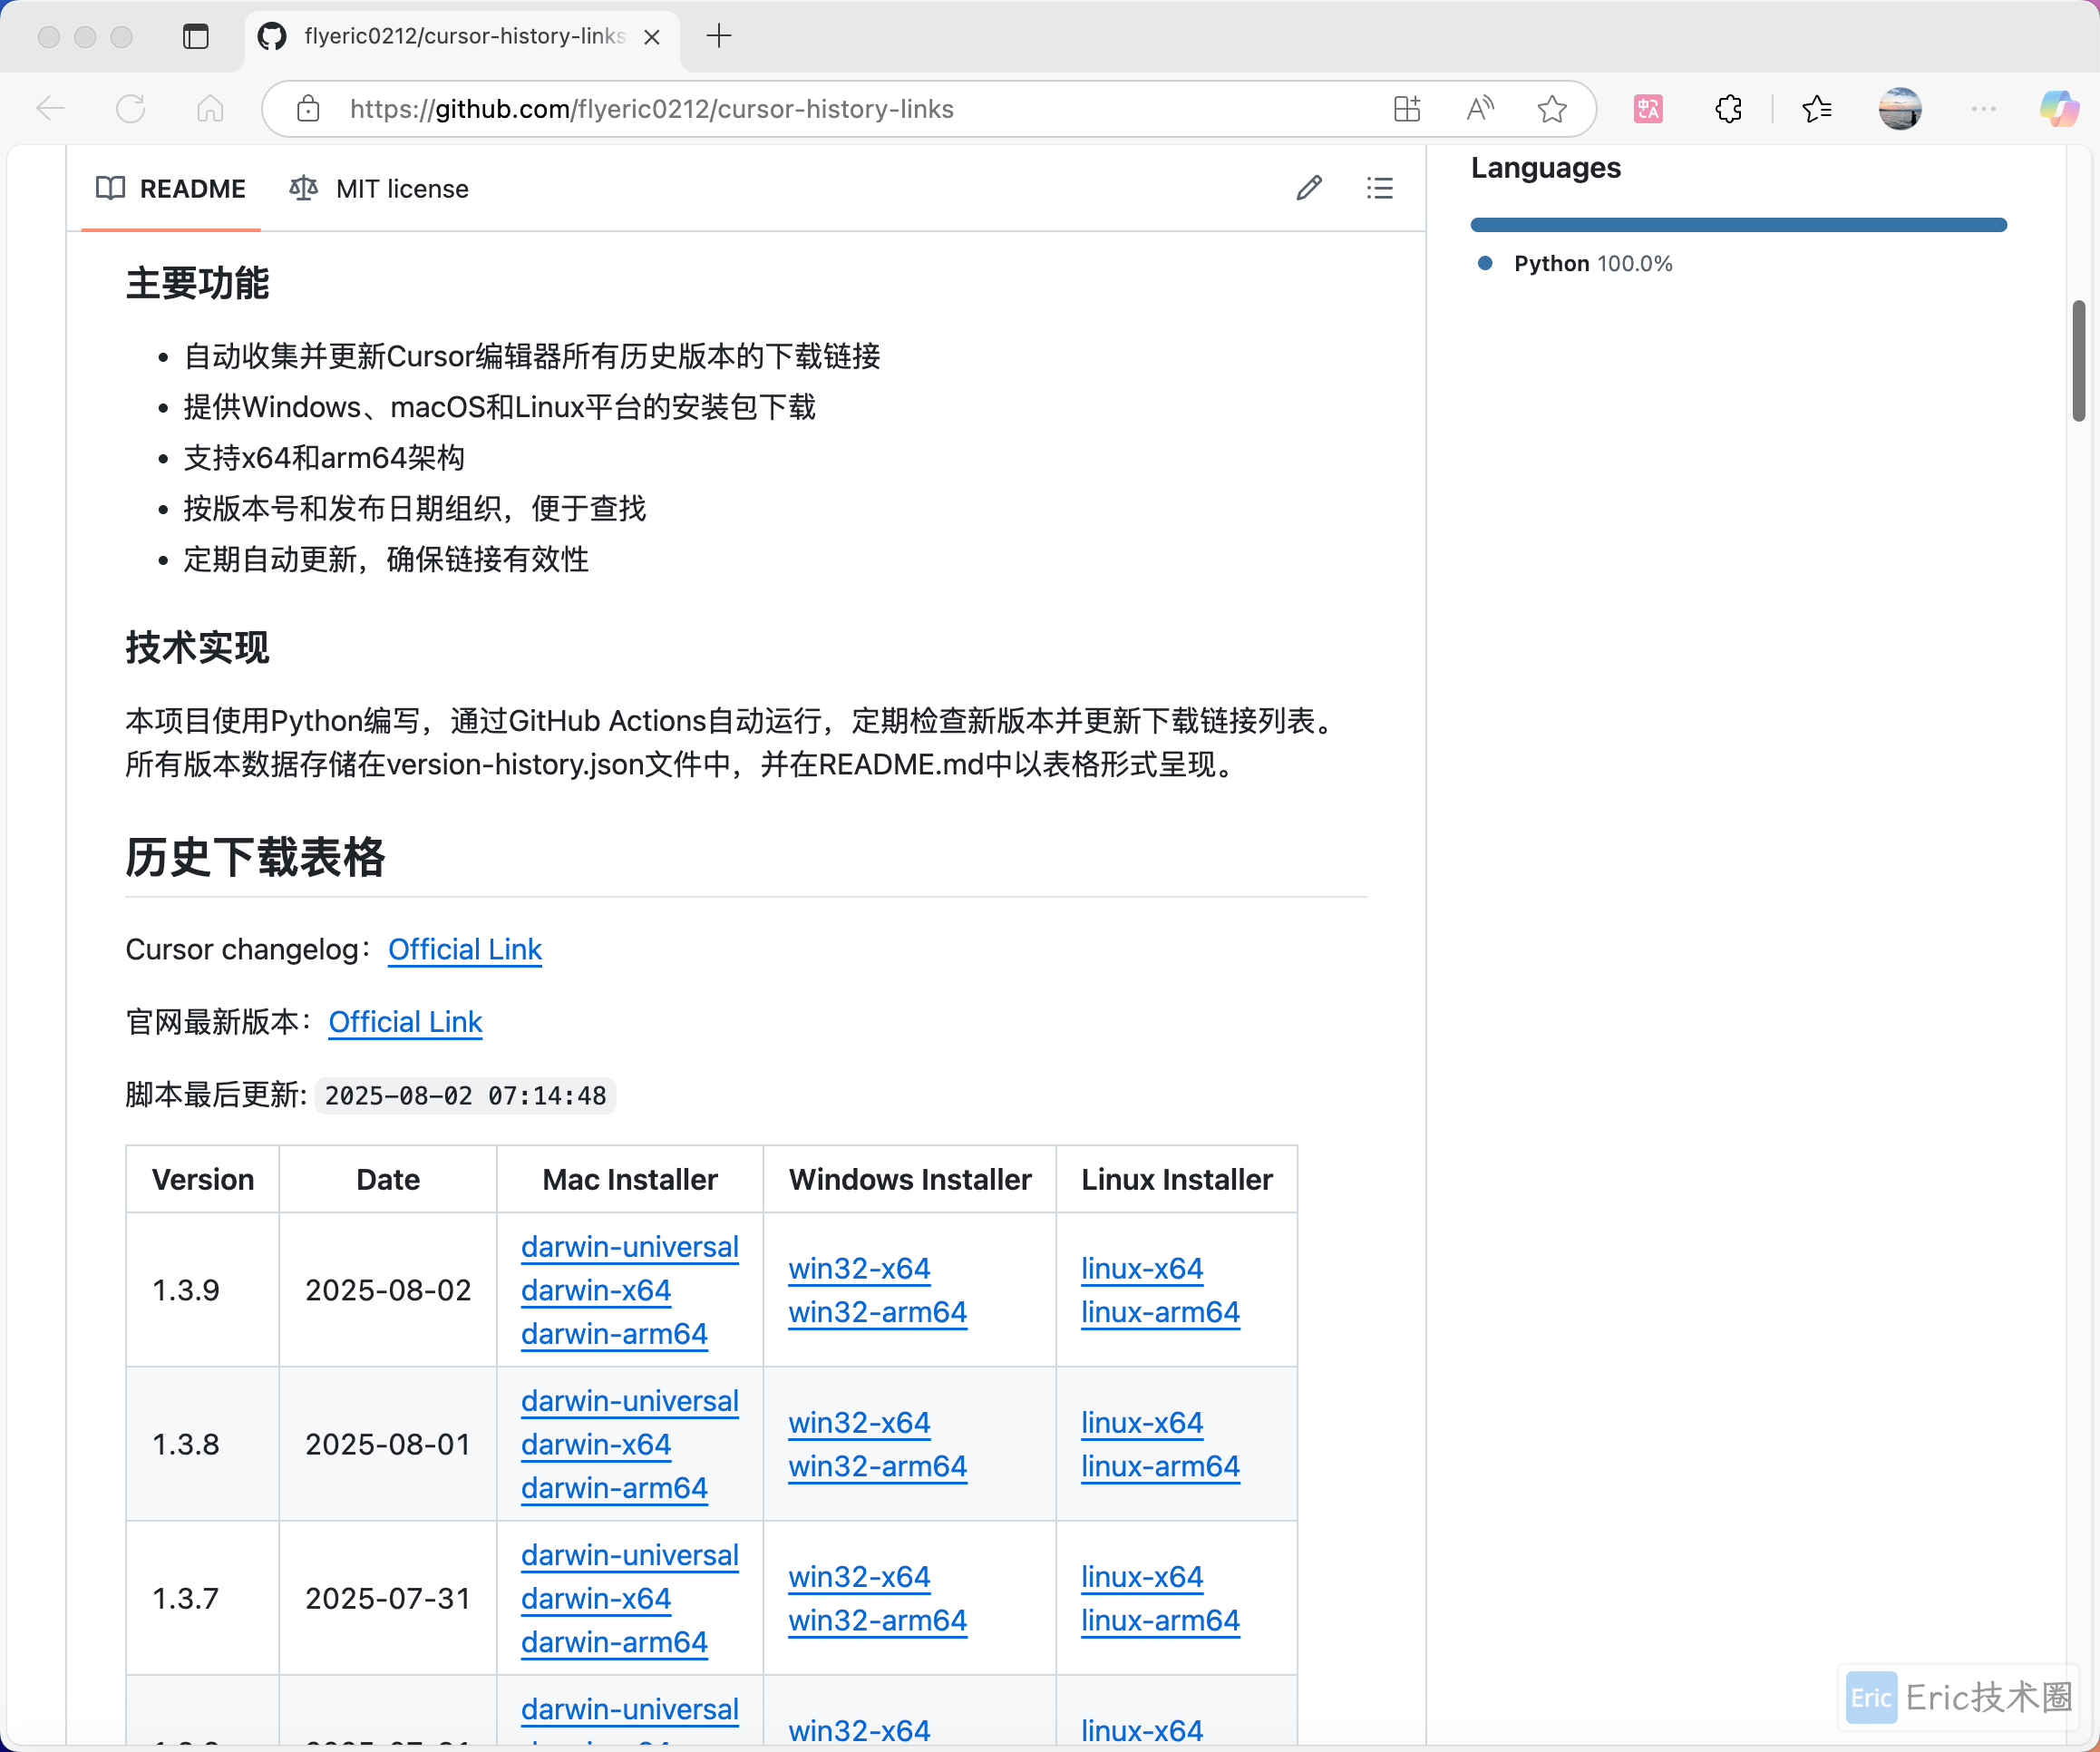Open the 官网最新版本 Official Link

[x=405, y=1022]
